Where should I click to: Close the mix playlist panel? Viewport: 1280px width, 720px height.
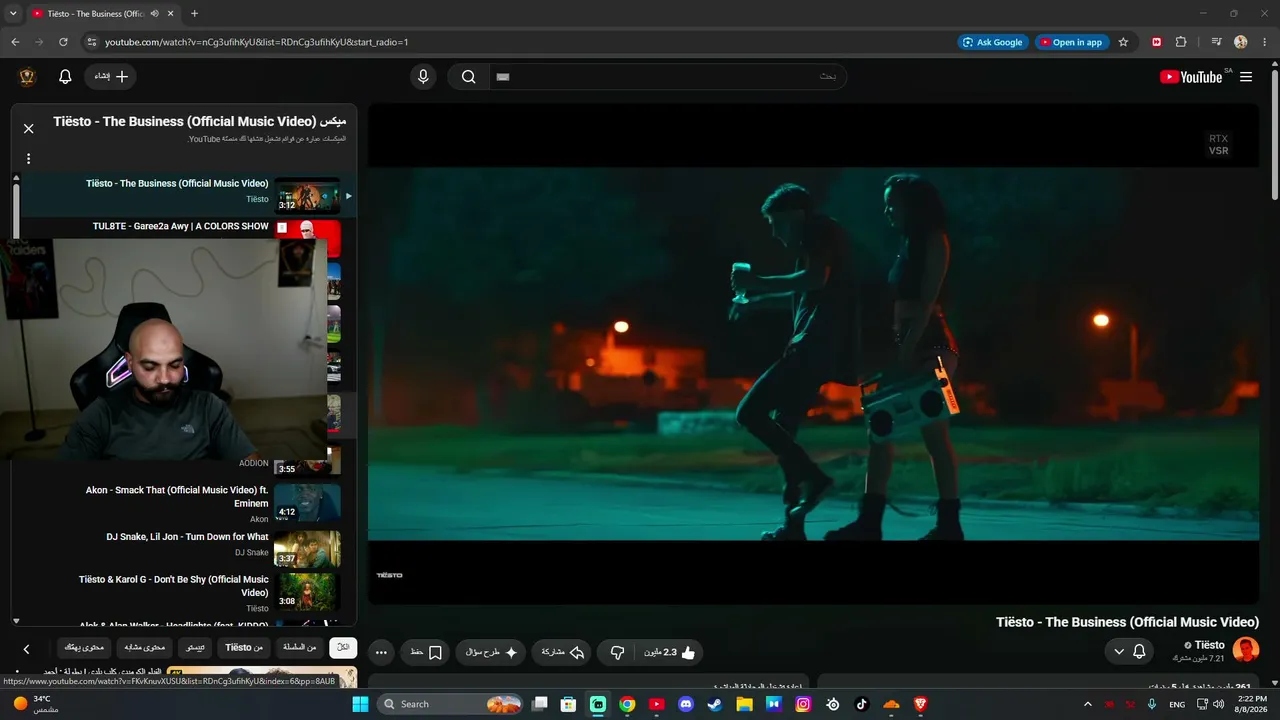pyautogui.click(x=29, y=128)
